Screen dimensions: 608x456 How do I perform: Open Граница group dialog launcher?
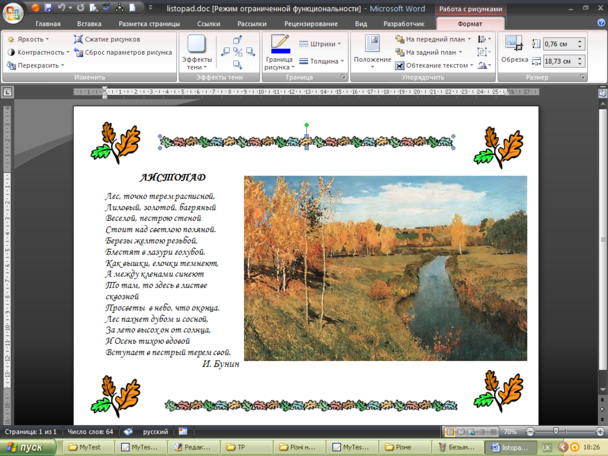343,77
